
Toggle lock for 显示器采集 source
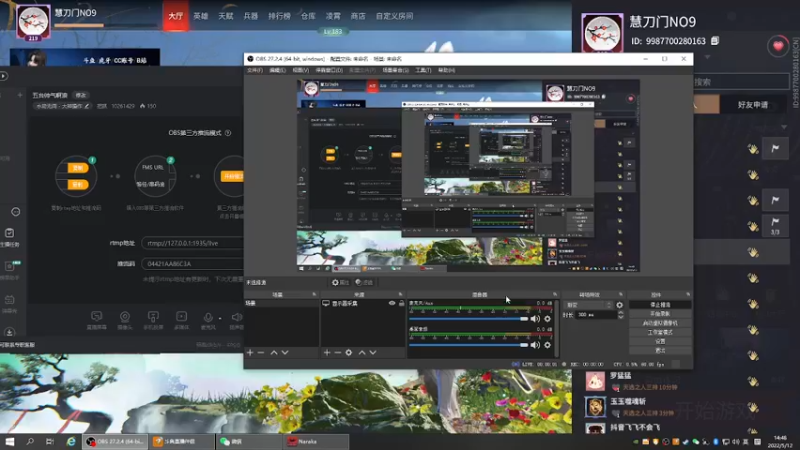tap(402, 303)
